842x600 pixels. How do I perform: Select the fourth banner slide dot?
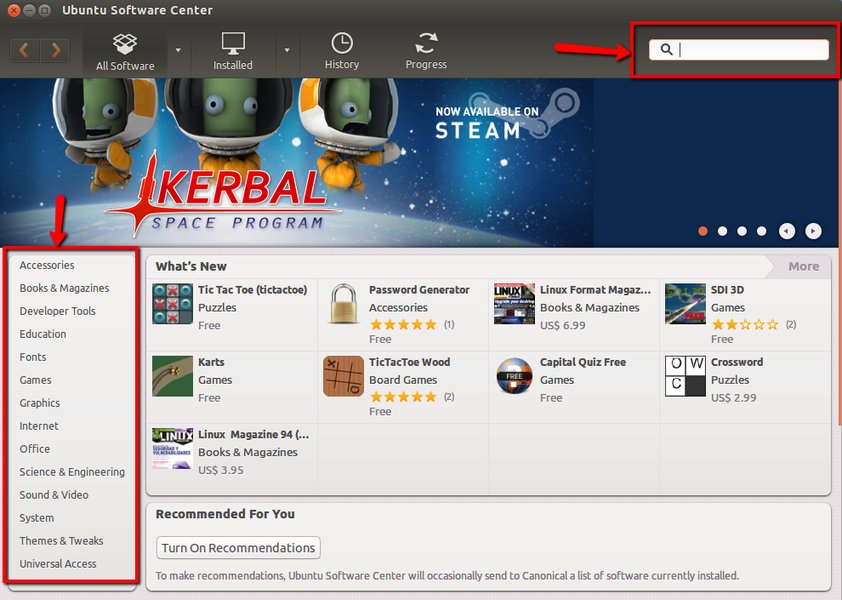[x=761, y=231]
